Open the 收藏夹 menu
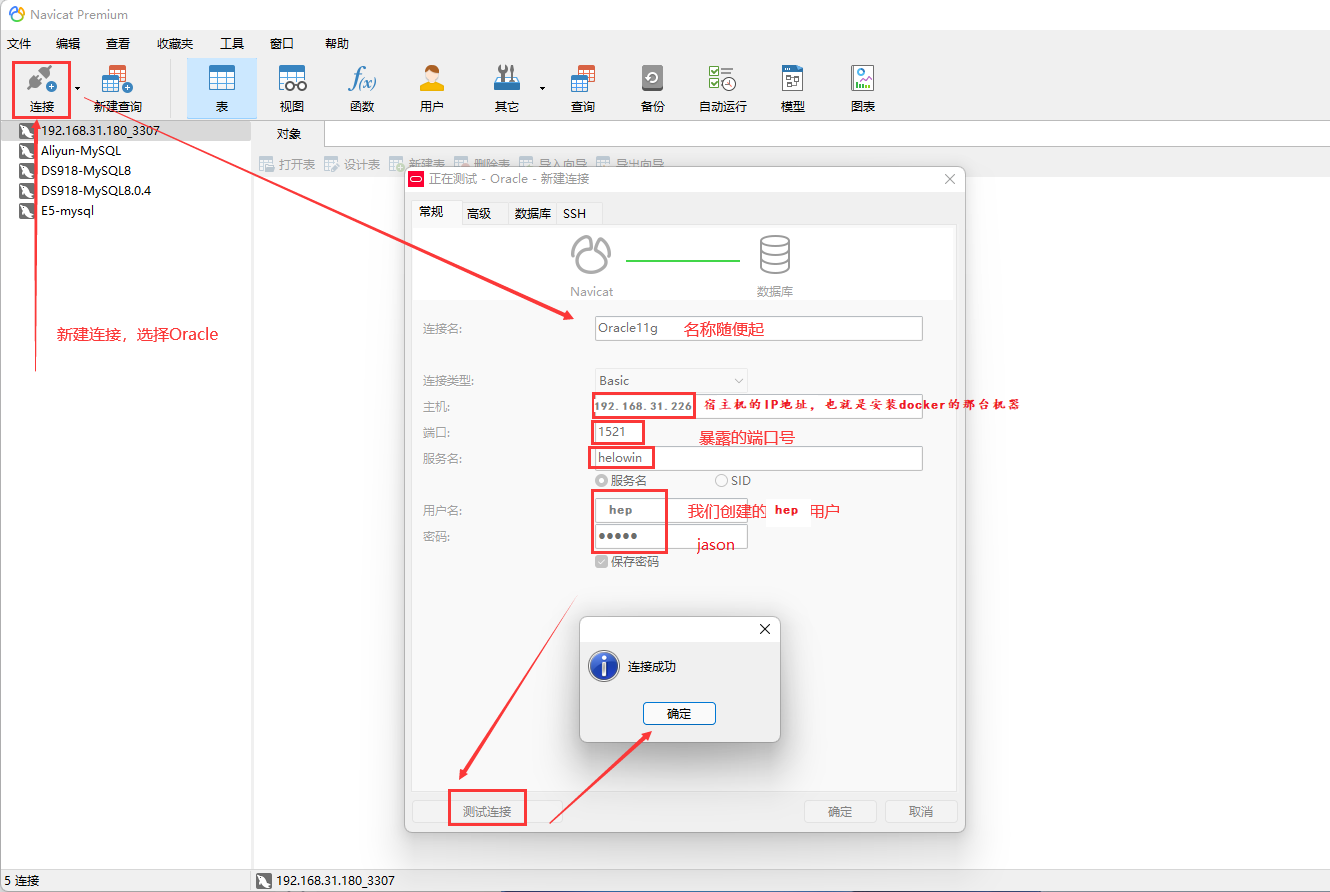The width and height of the screenshot is (1330, 892). pos(175,44)
